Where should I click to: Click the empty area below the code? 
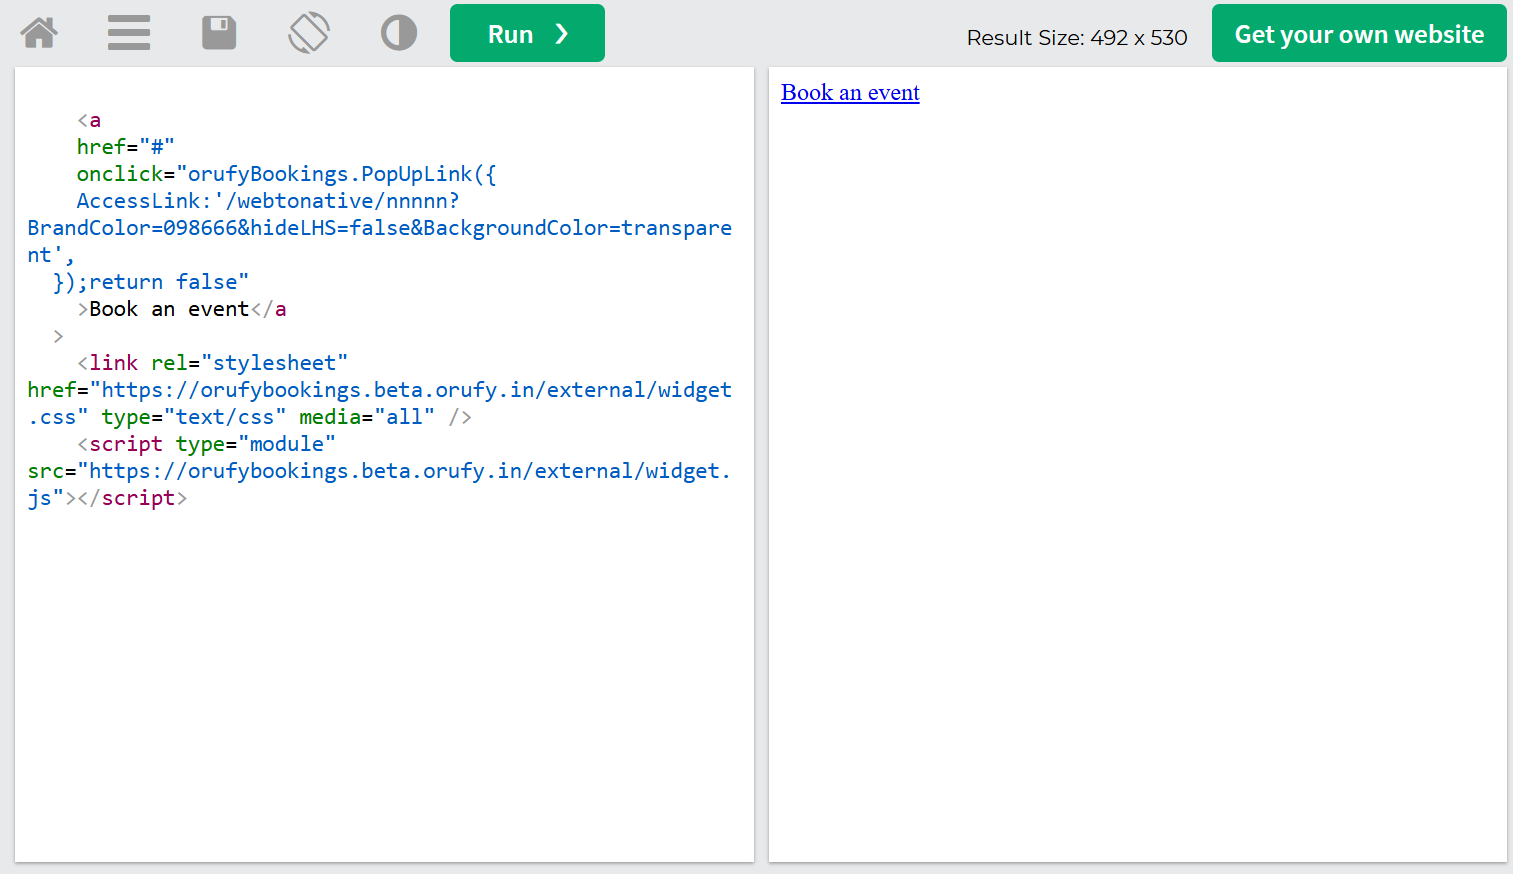(384, 680)
